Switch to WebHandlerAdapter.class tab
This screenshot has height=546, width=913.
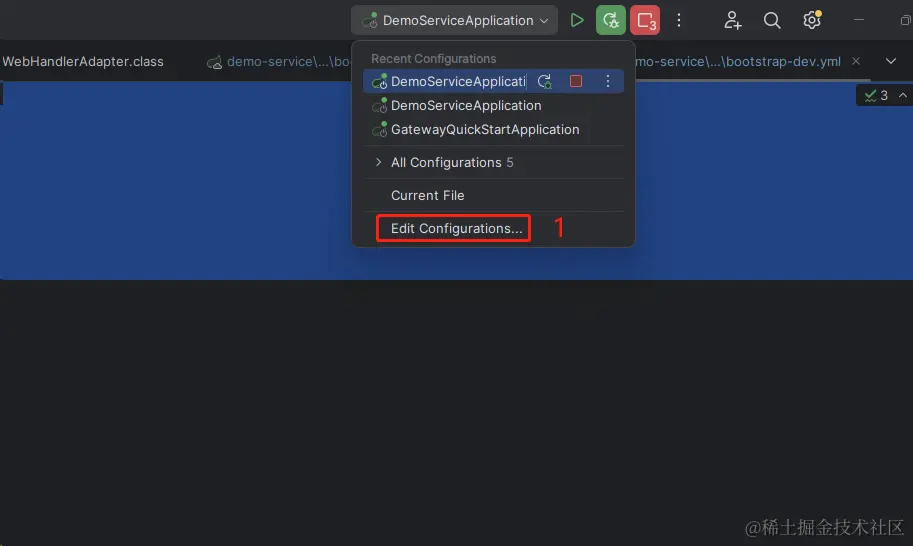pos(83,62)
